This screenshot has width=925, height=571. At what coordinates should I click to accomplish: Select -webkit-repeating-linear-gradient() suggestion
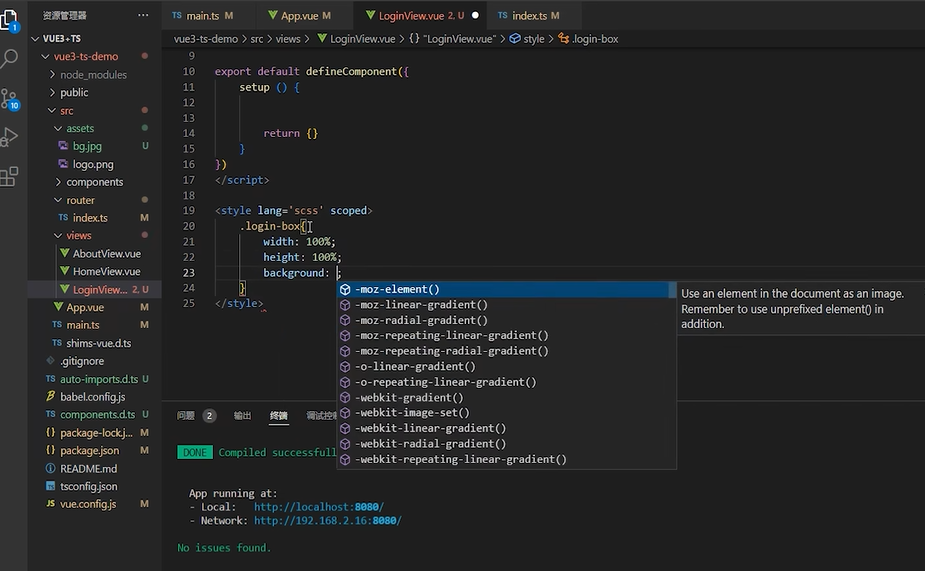pyautogui.click(x=506, y=459)
